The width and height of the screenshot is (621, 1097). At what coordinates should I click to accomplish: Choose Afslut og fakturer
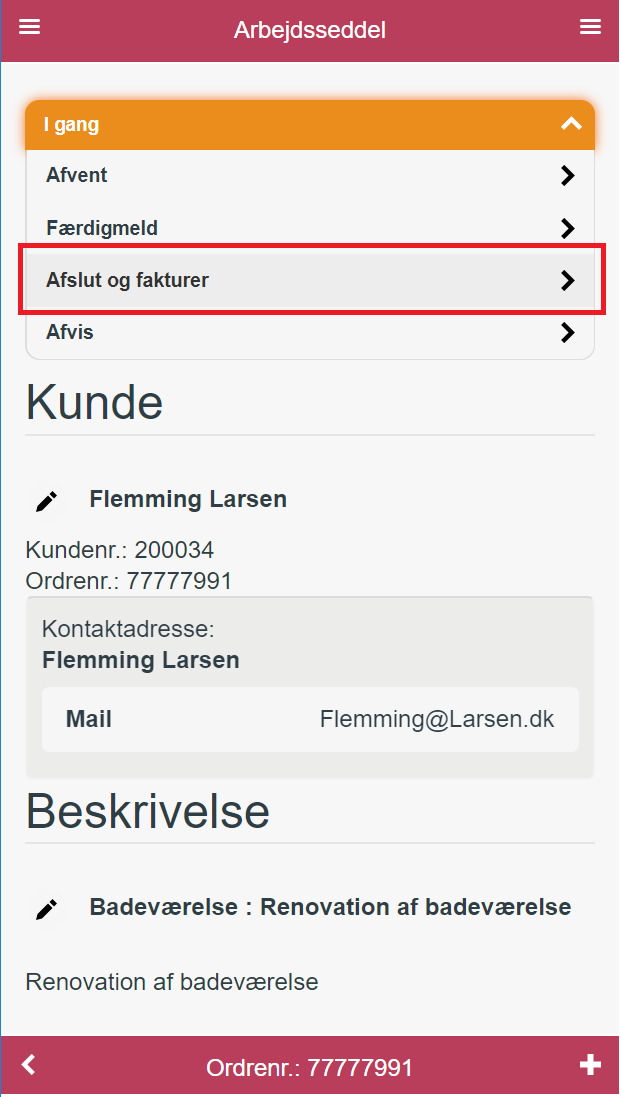pyautogui.click(x=310, y=281)
